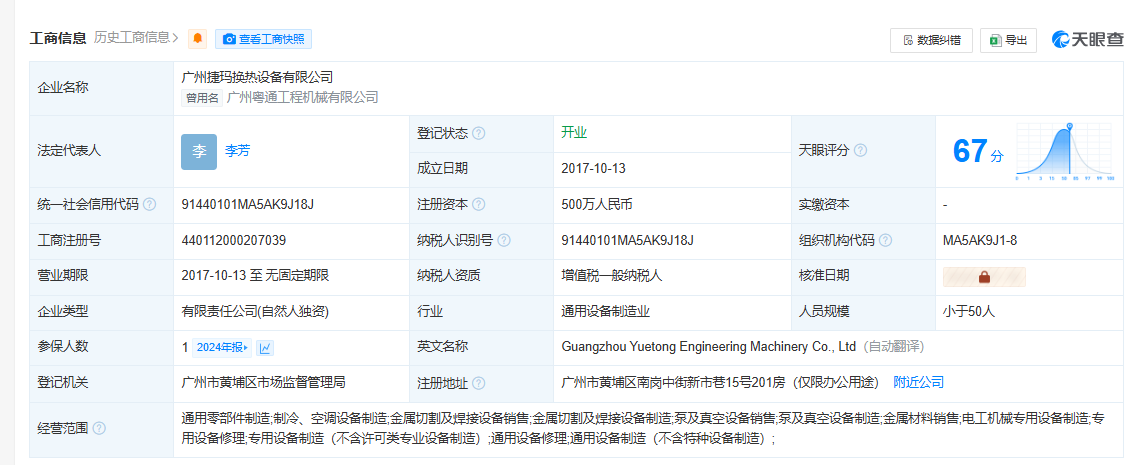This screenshot has width=1135, height=465.
Task: Click 通用设备制造业 industry value
Action: pyautogui.click(x=605, y=311)
